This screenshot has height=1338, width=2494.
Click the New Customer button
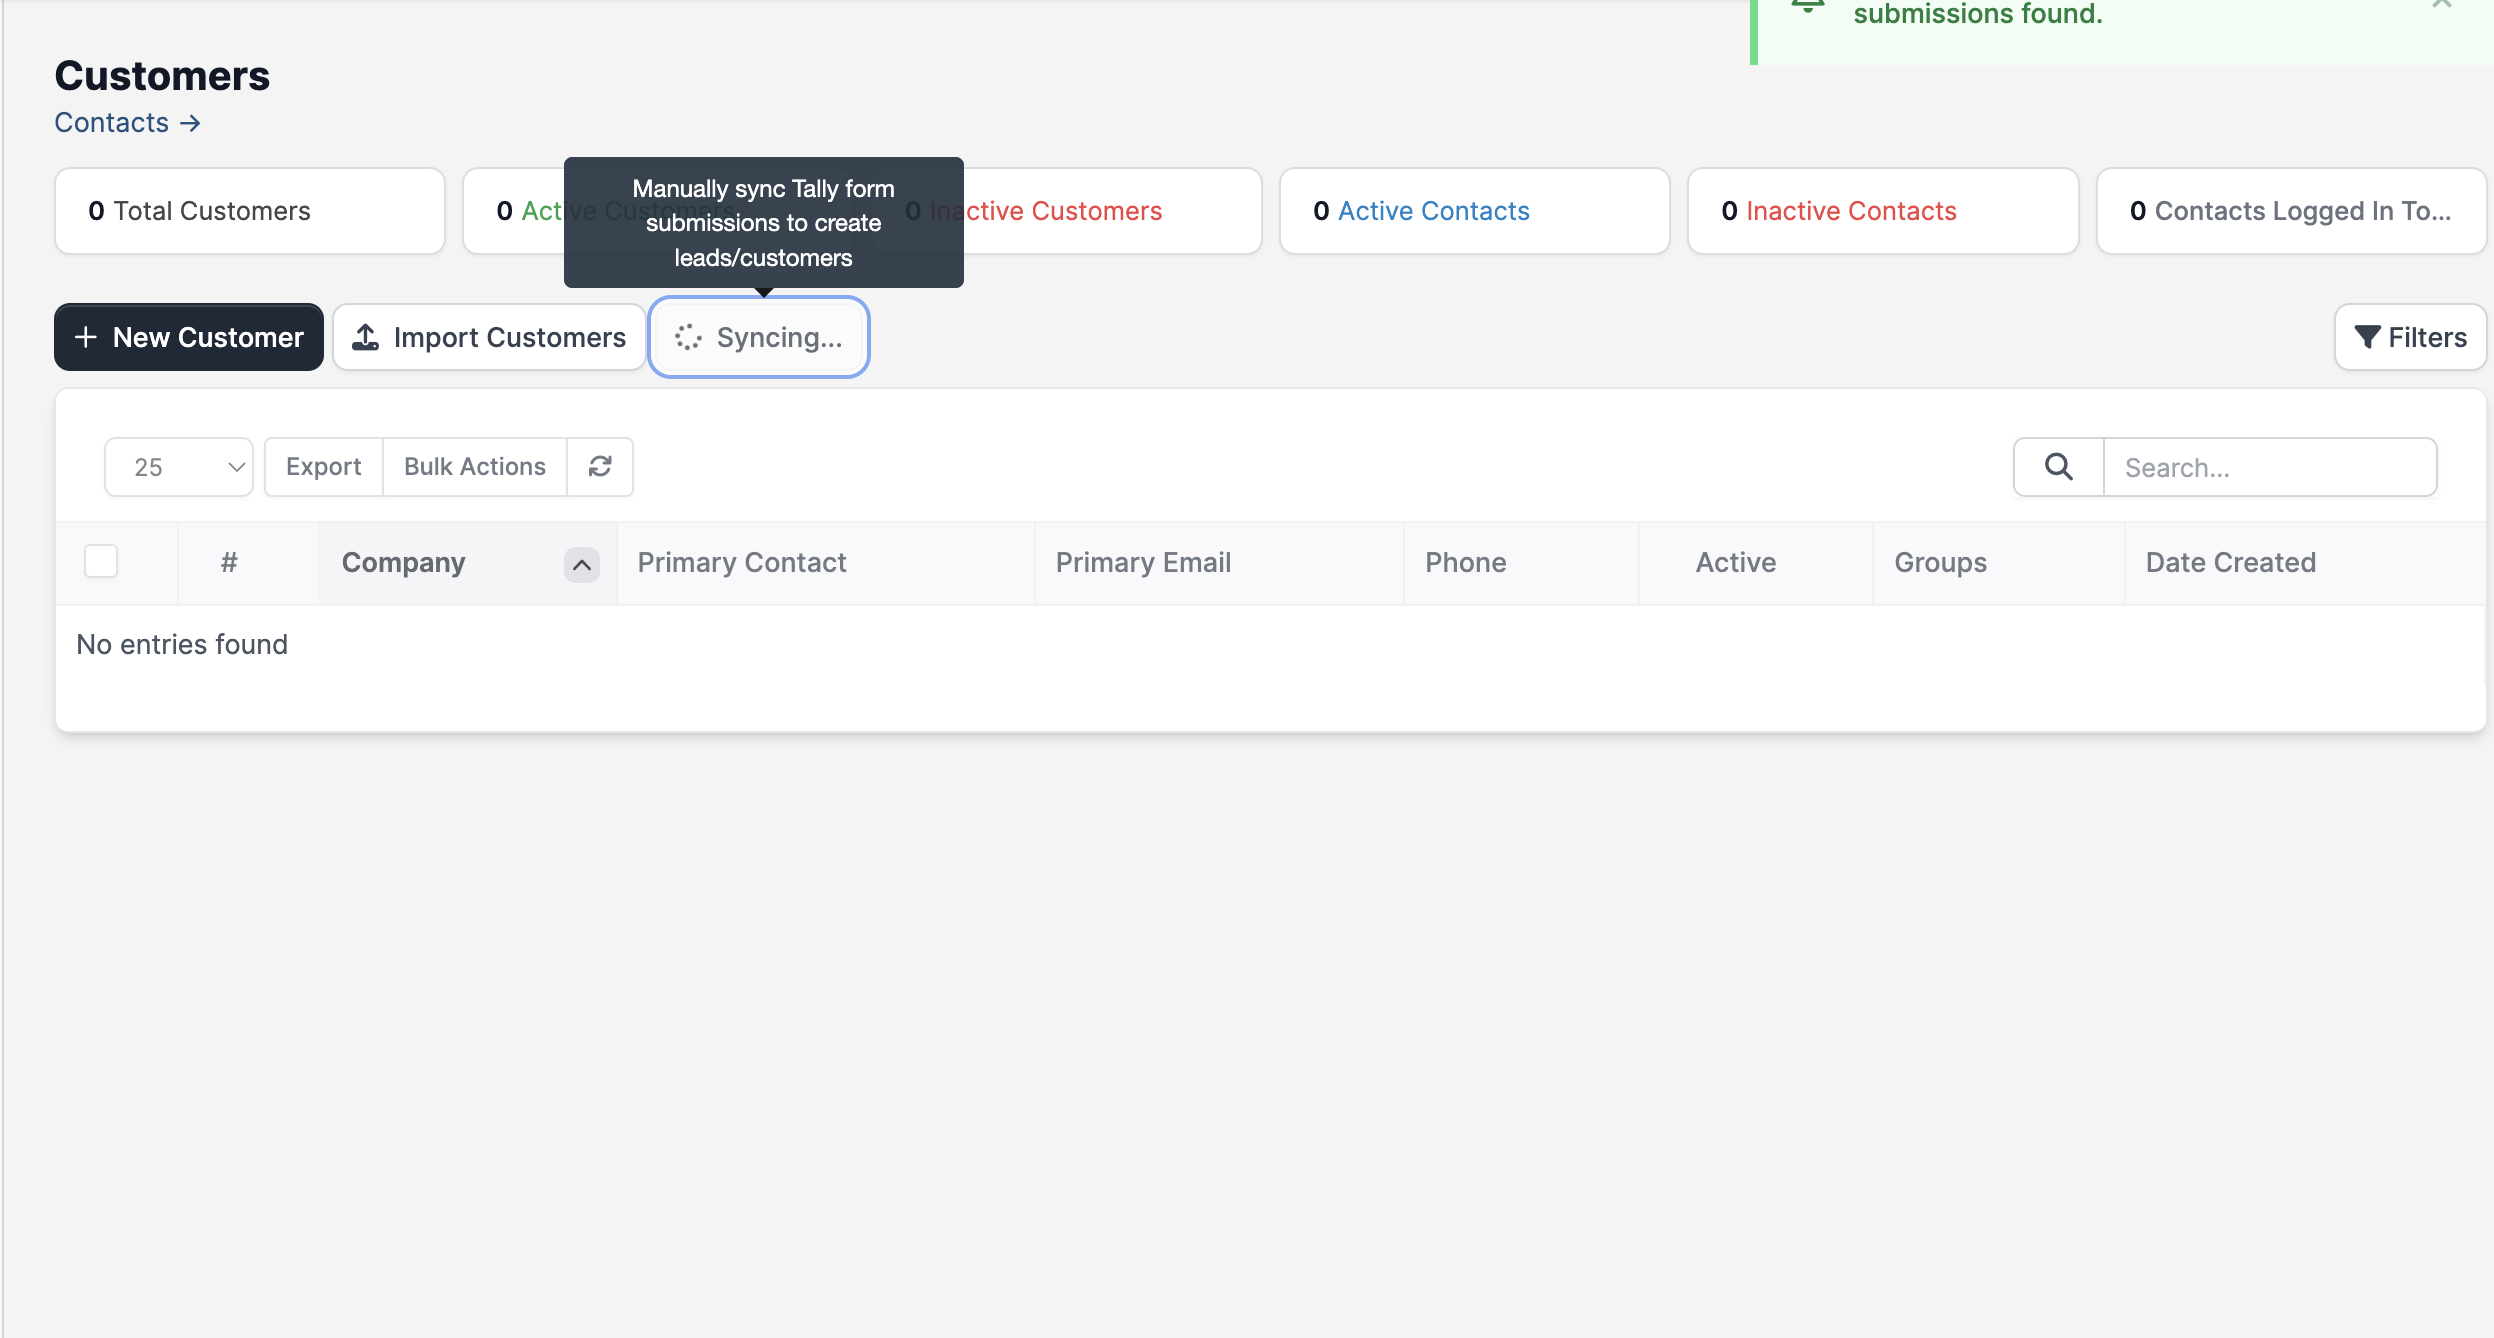pos(189,338)
